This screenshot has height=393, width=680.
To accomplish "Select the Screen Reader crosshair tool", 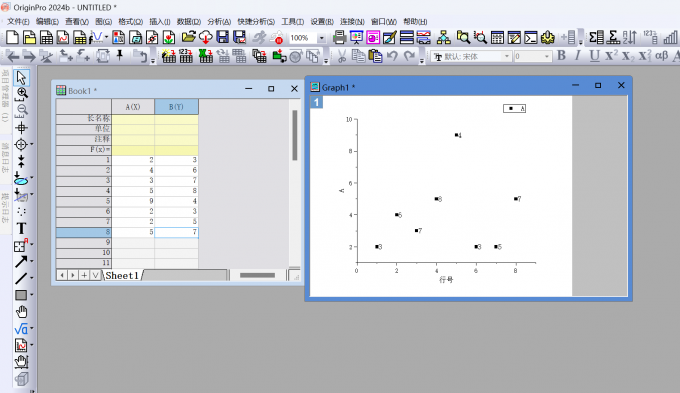I will (x=21, y=128).
